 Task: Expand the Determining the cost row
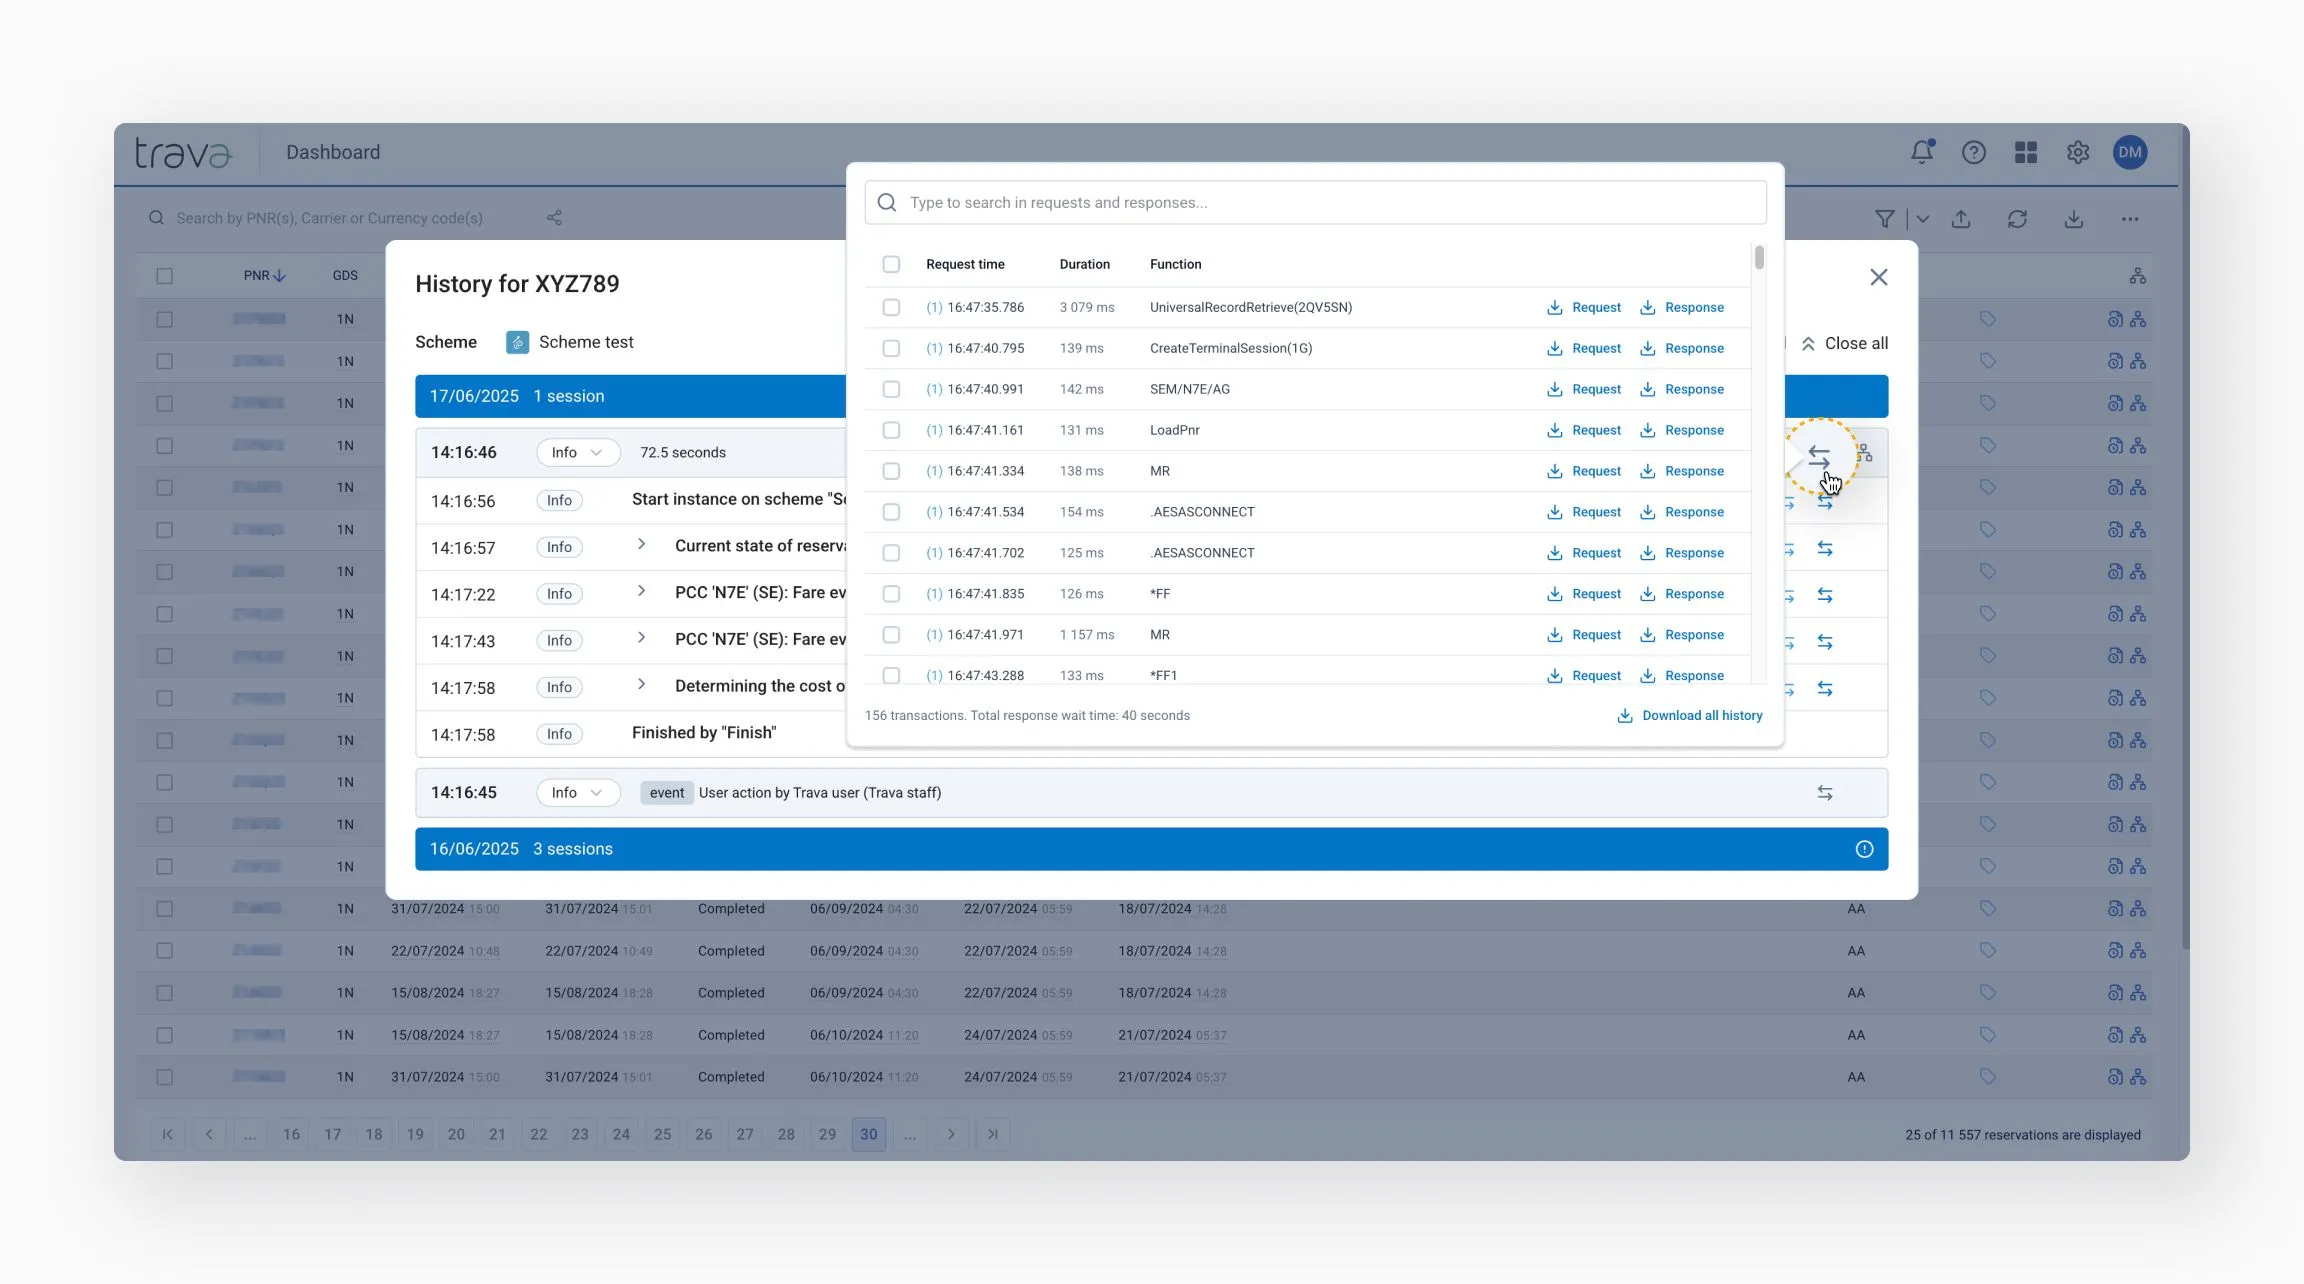pyautogui.click(x=641, y=685)
